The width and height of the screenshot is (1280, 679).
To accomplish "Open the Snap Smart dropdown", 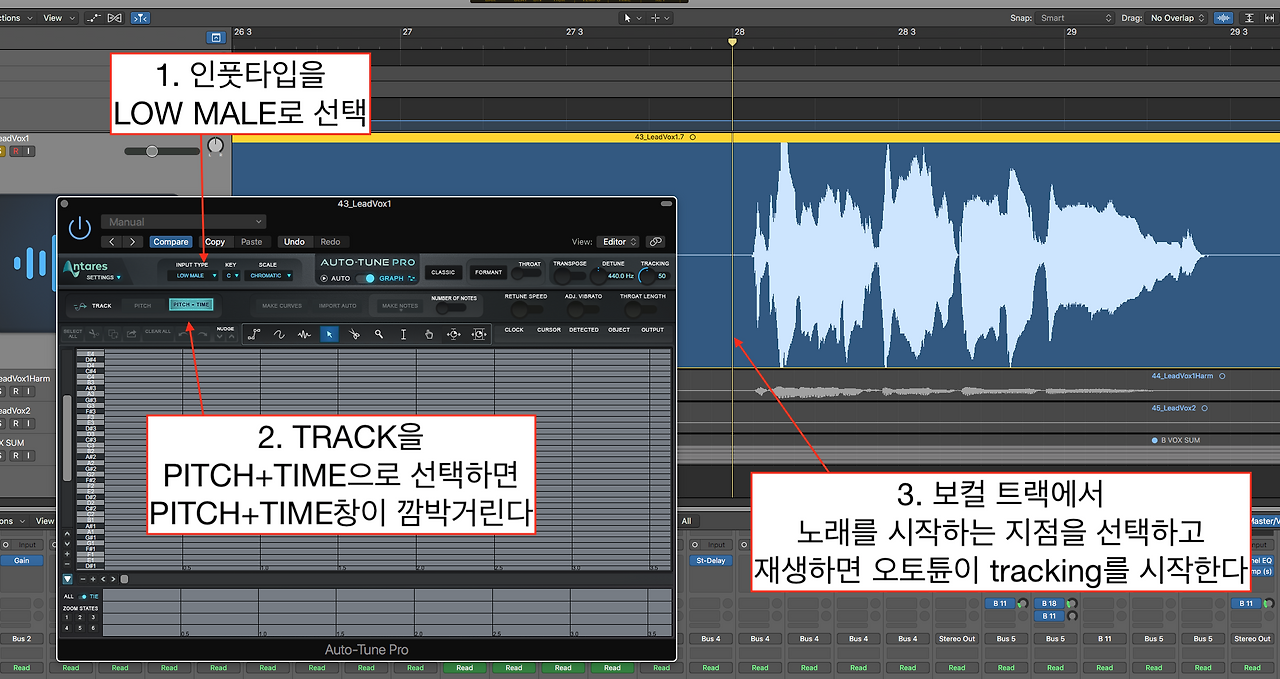I will 1075,18.
